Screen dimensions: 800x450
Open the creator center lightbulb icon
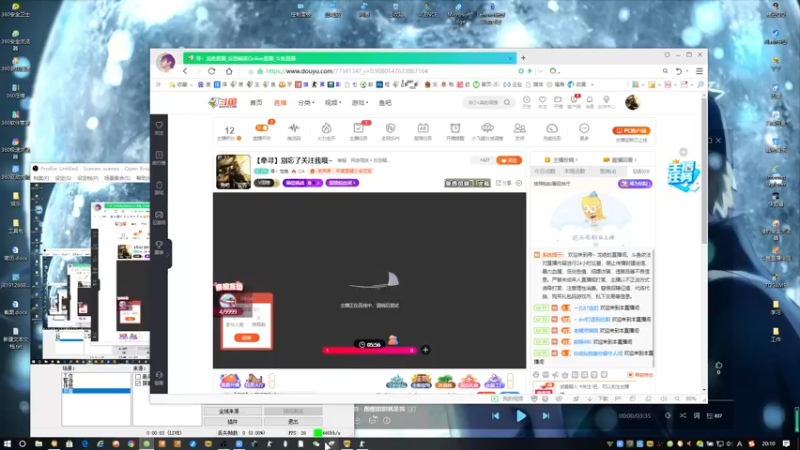click(x=606, y=101)
